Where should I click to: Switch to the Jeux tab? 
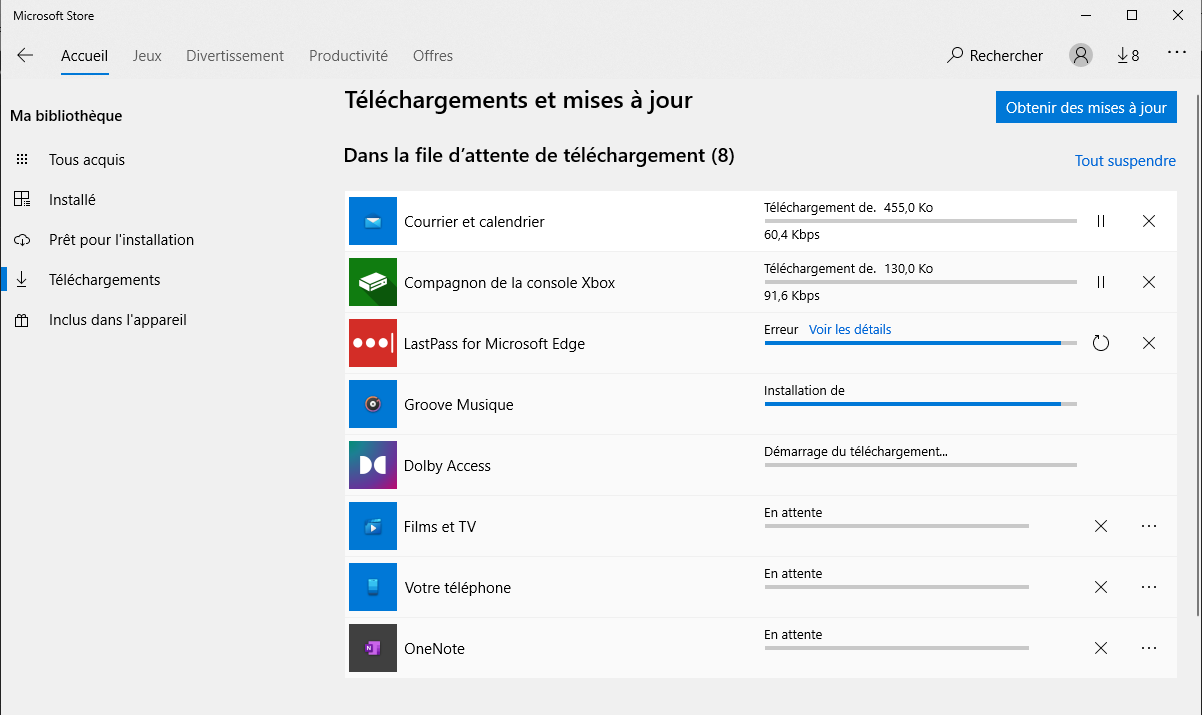[x=147, y=56]
